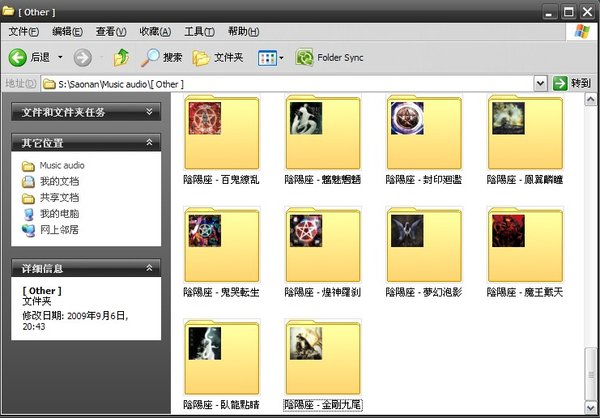Screen dimensions: 600x418
Task: Select the 陰陽座 - 金剛九尾 folder icon
Action: click(323, 358)
